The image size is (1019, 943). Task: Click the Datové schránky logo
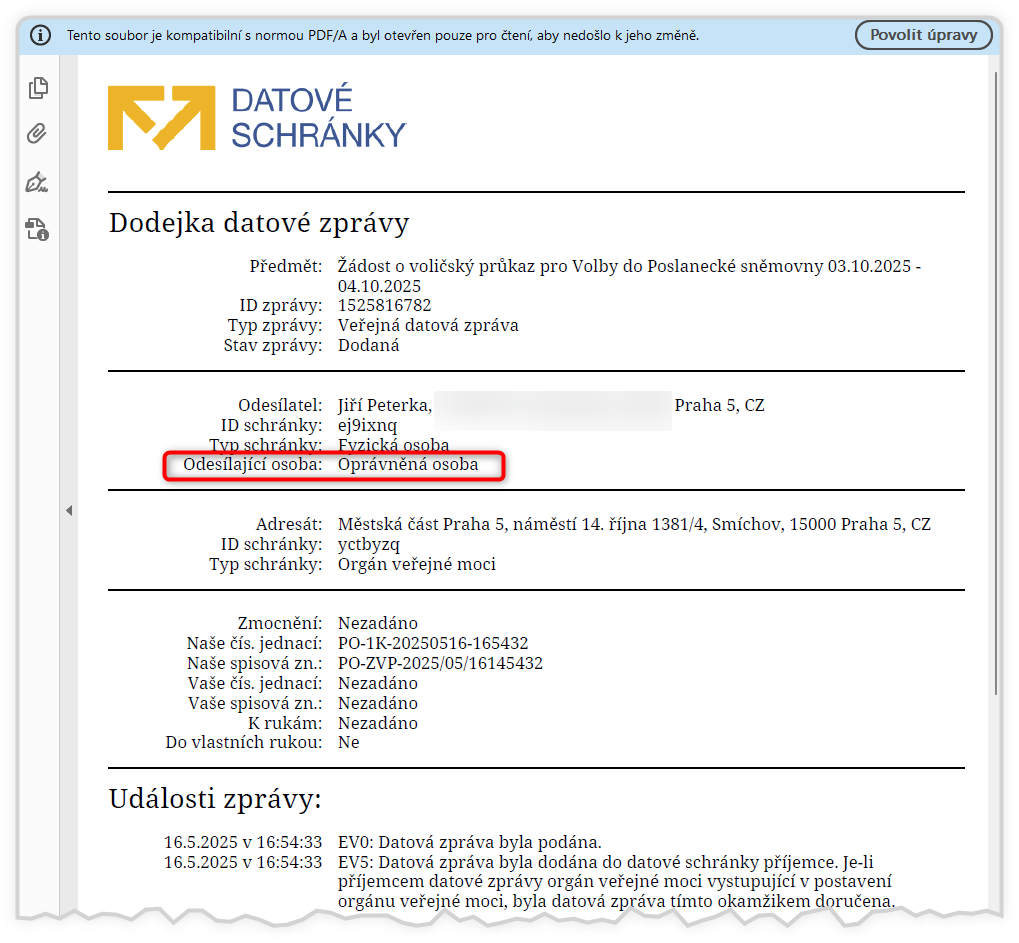coord(257,118)
